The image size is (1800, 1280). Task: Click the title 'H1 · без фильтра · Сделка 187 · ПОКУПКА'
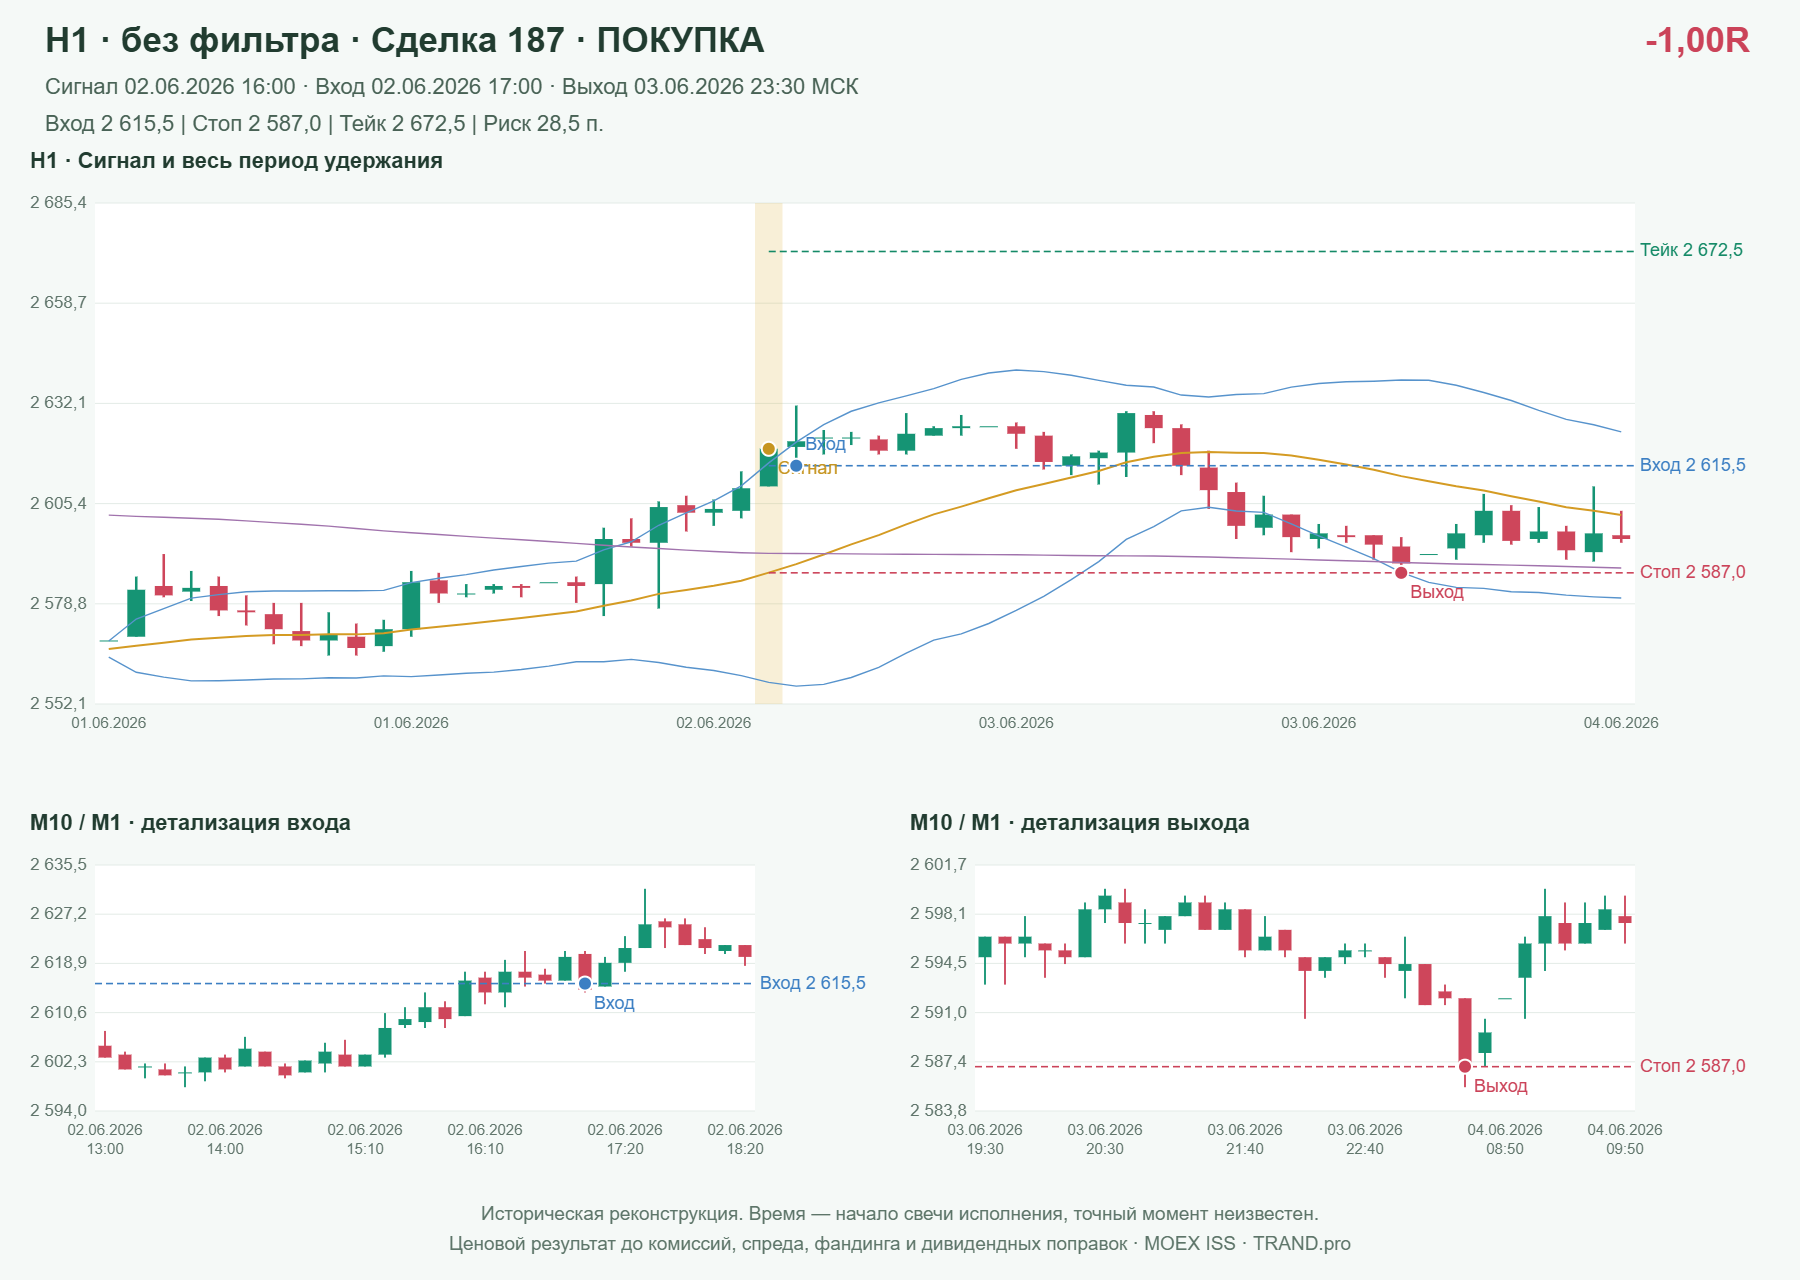pyautogui.click(x=405, y=40)
